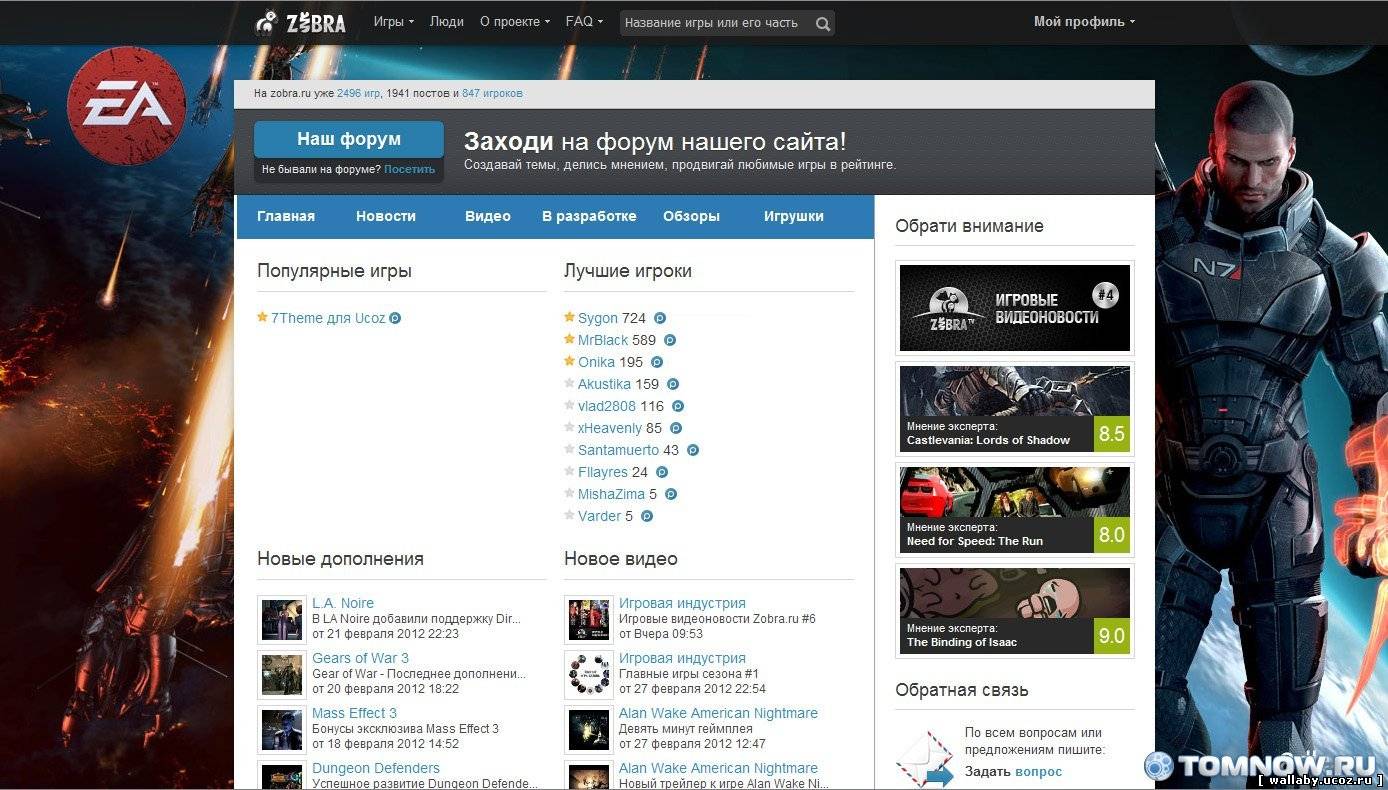Open the Игрушки tab
1388x790 pixels.
coord(794,216)
